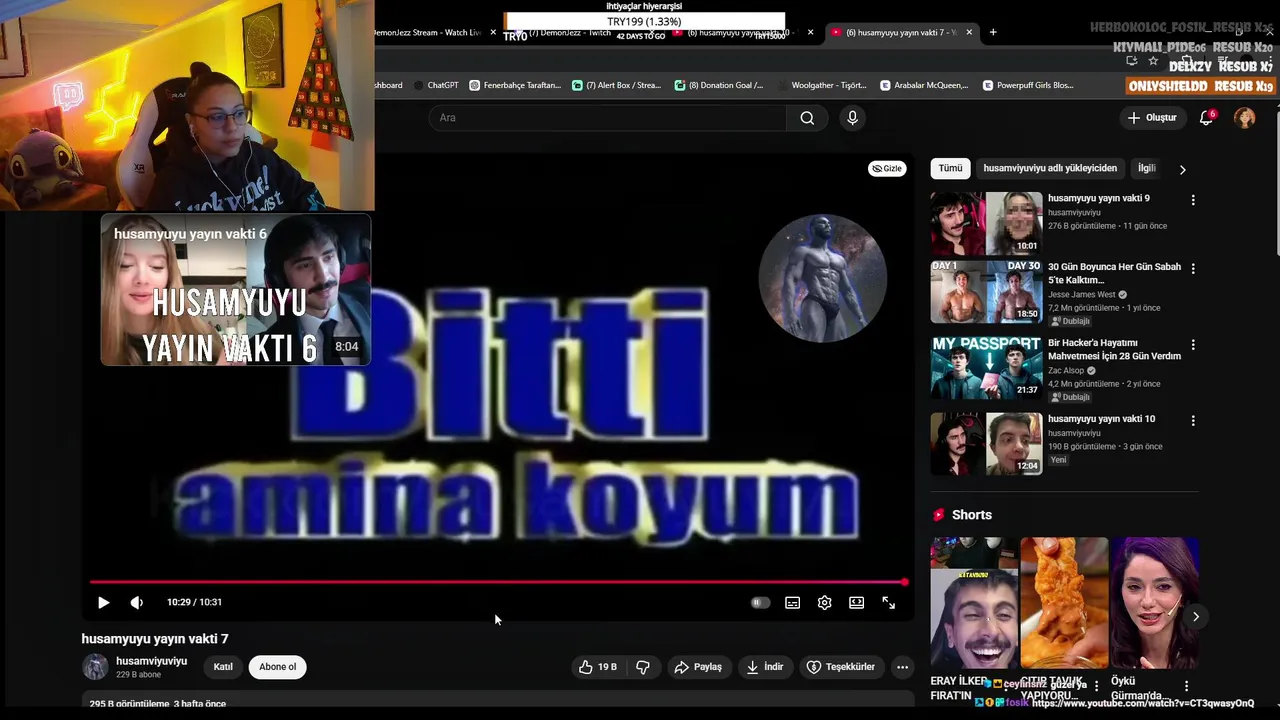1280x720 pixels.
Task: Select husamviyuviyu adlı yükleyiciden chip
Action: coord(1050,168)
